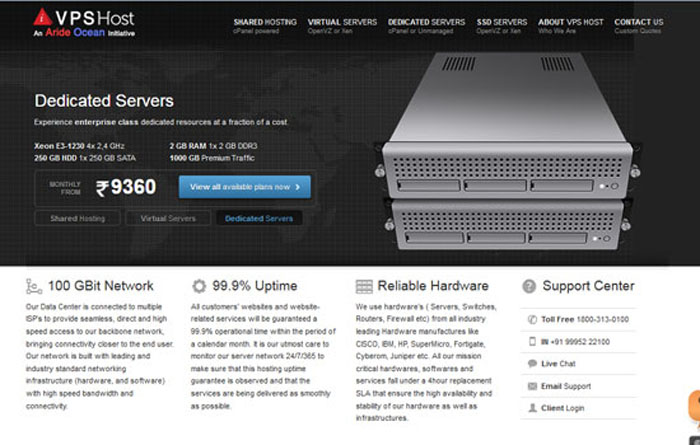Click the server hardware image
This screenshot has width=700, height=445.
point(507,152)
